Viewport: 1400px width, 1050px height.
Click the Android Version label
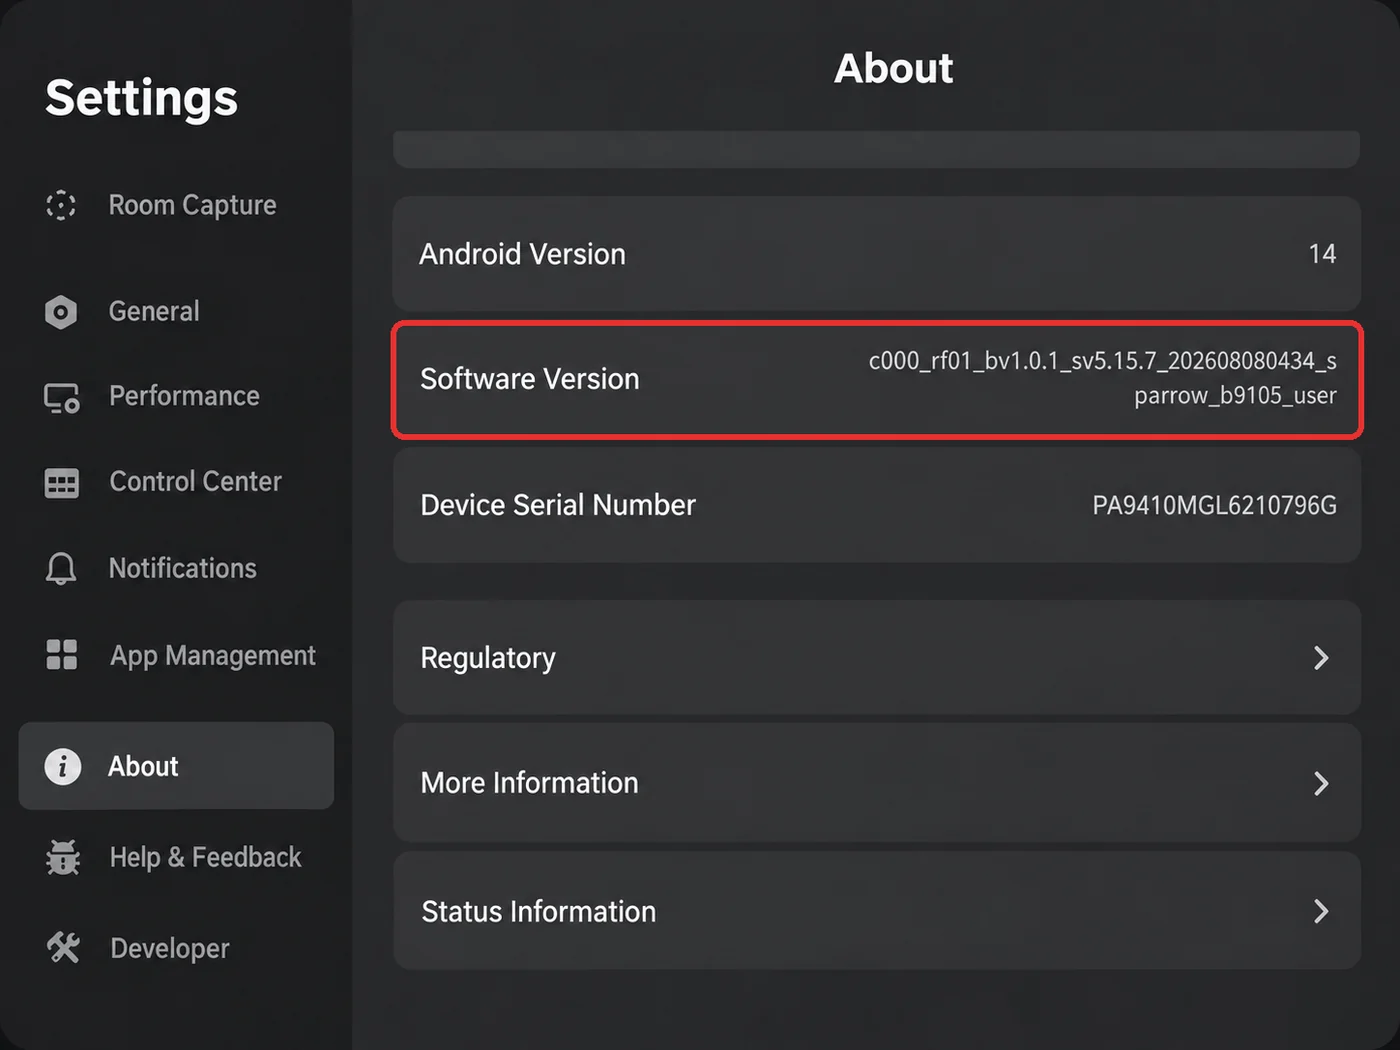522,254
